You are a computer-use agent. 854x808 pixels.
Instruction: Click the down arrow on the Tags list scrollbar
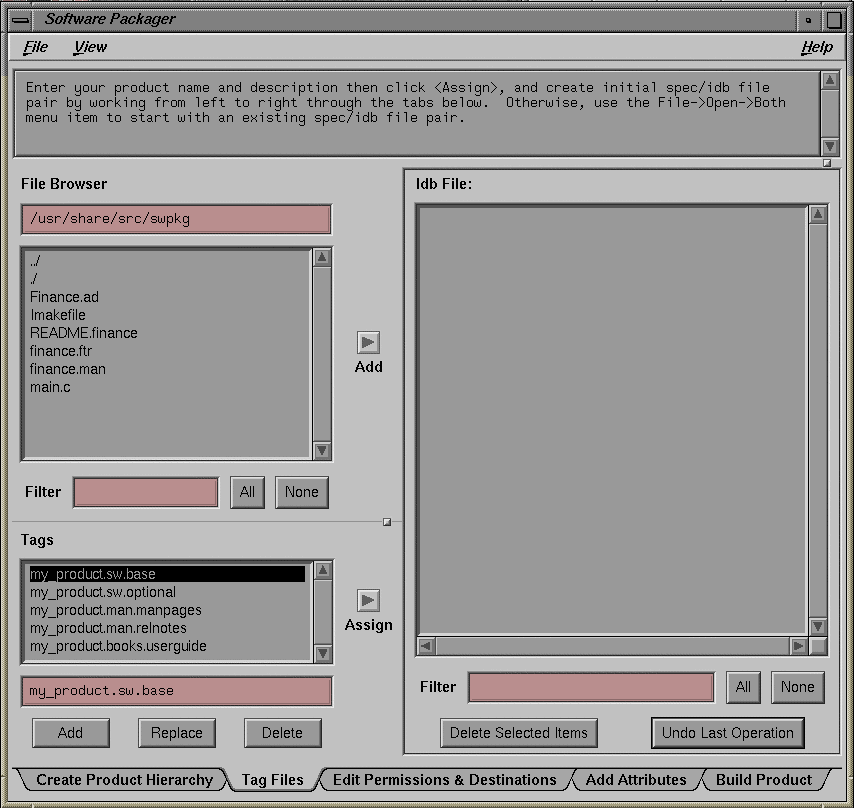(x=322, y=655)
